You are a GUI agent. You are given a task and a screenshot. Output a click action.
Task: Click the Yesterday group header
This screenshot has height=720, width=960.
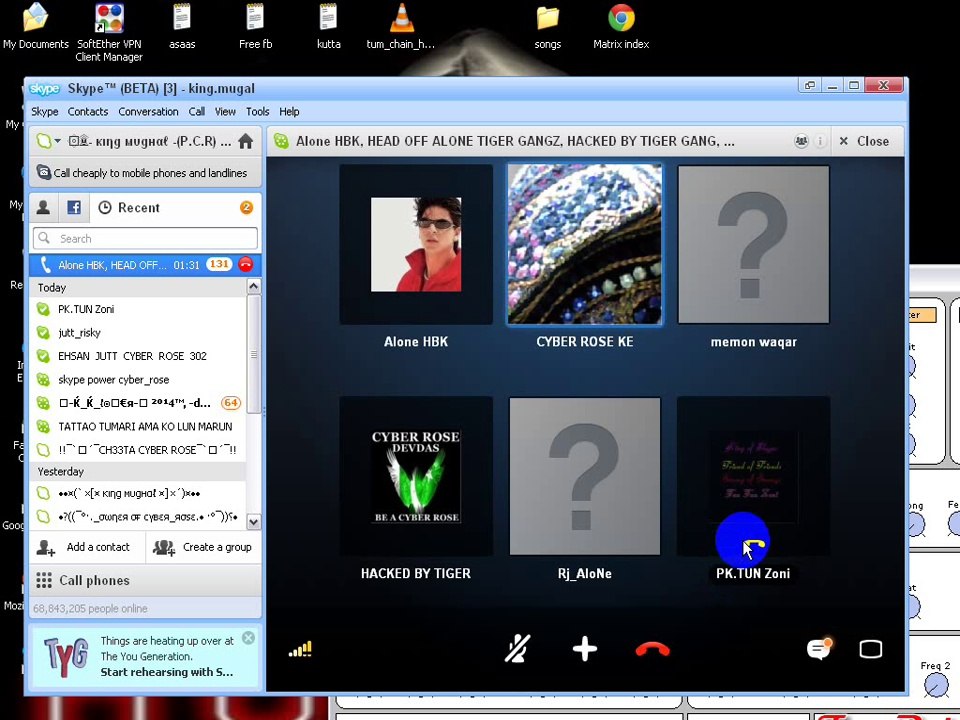[138, 471]
